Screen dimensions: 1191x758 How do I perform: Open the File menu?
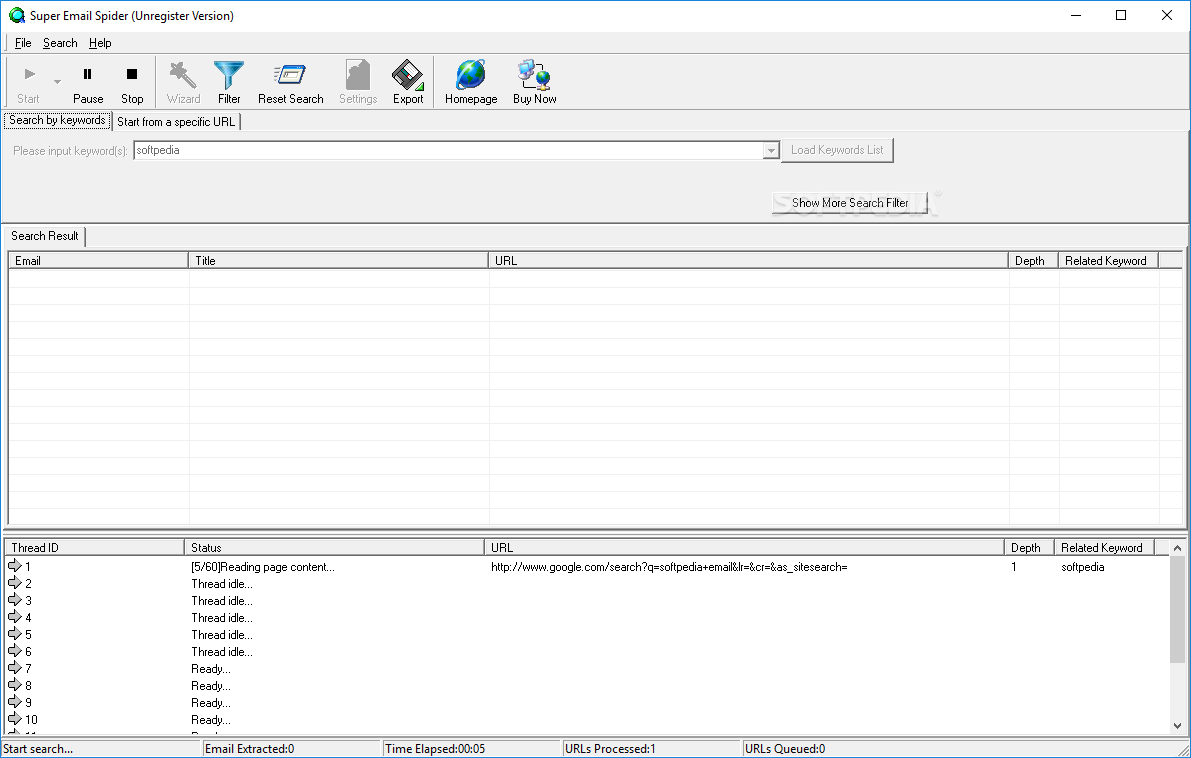(23, 43)
